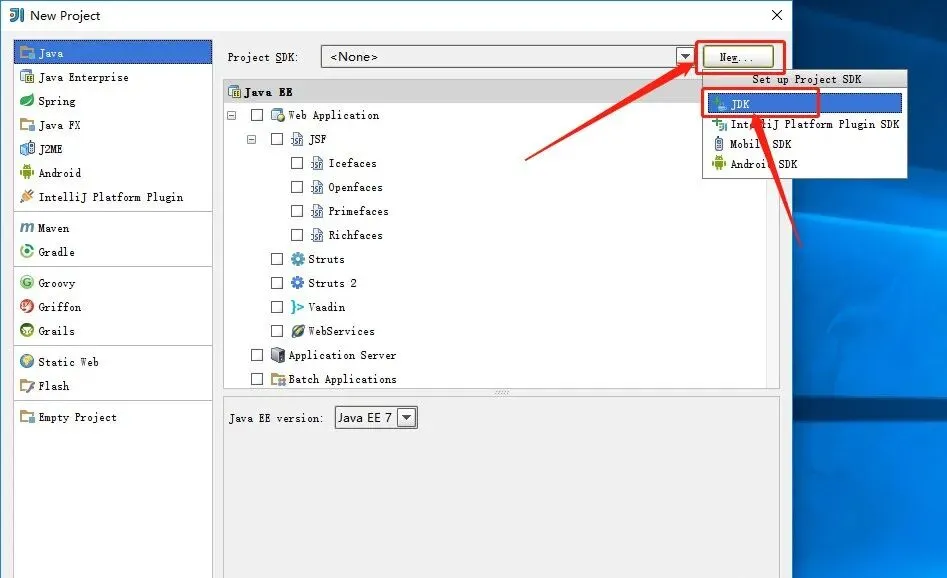Select the Java project type icon
Image resolution: width=947 pixels, height=578 pixels.
pos(27,53)
